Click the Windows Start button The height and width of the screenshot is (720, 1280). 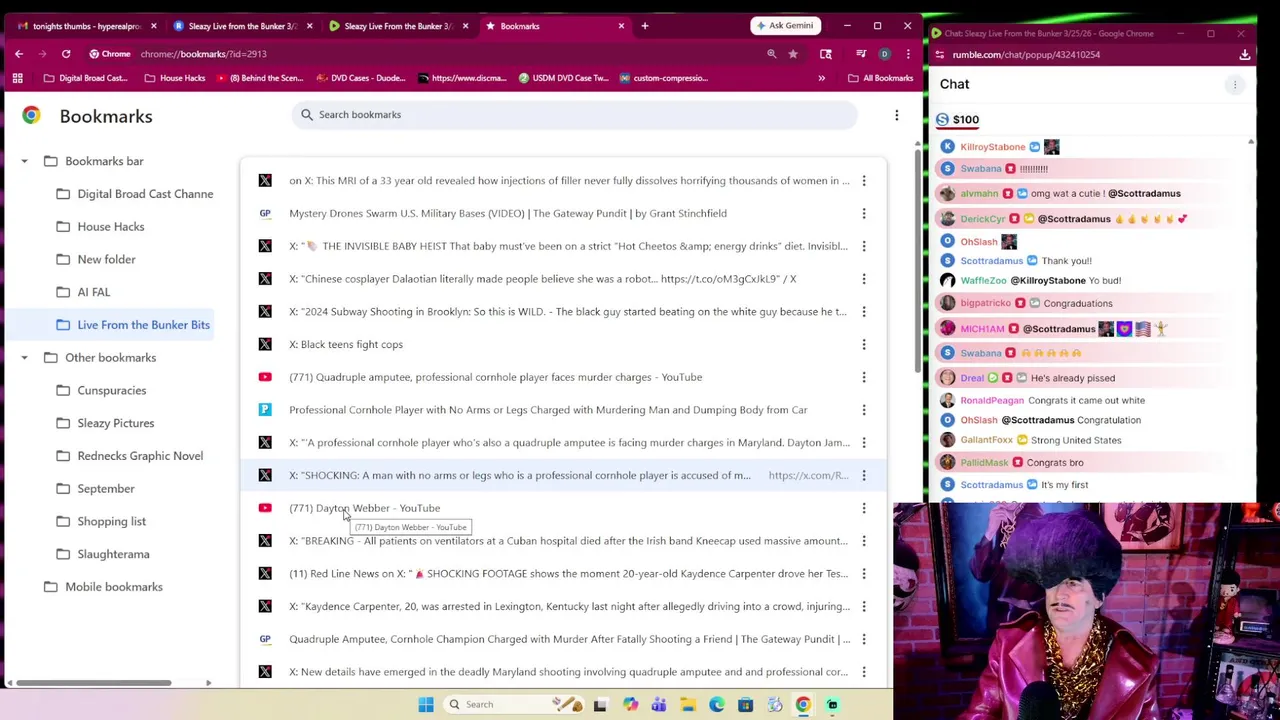[426, 704]
